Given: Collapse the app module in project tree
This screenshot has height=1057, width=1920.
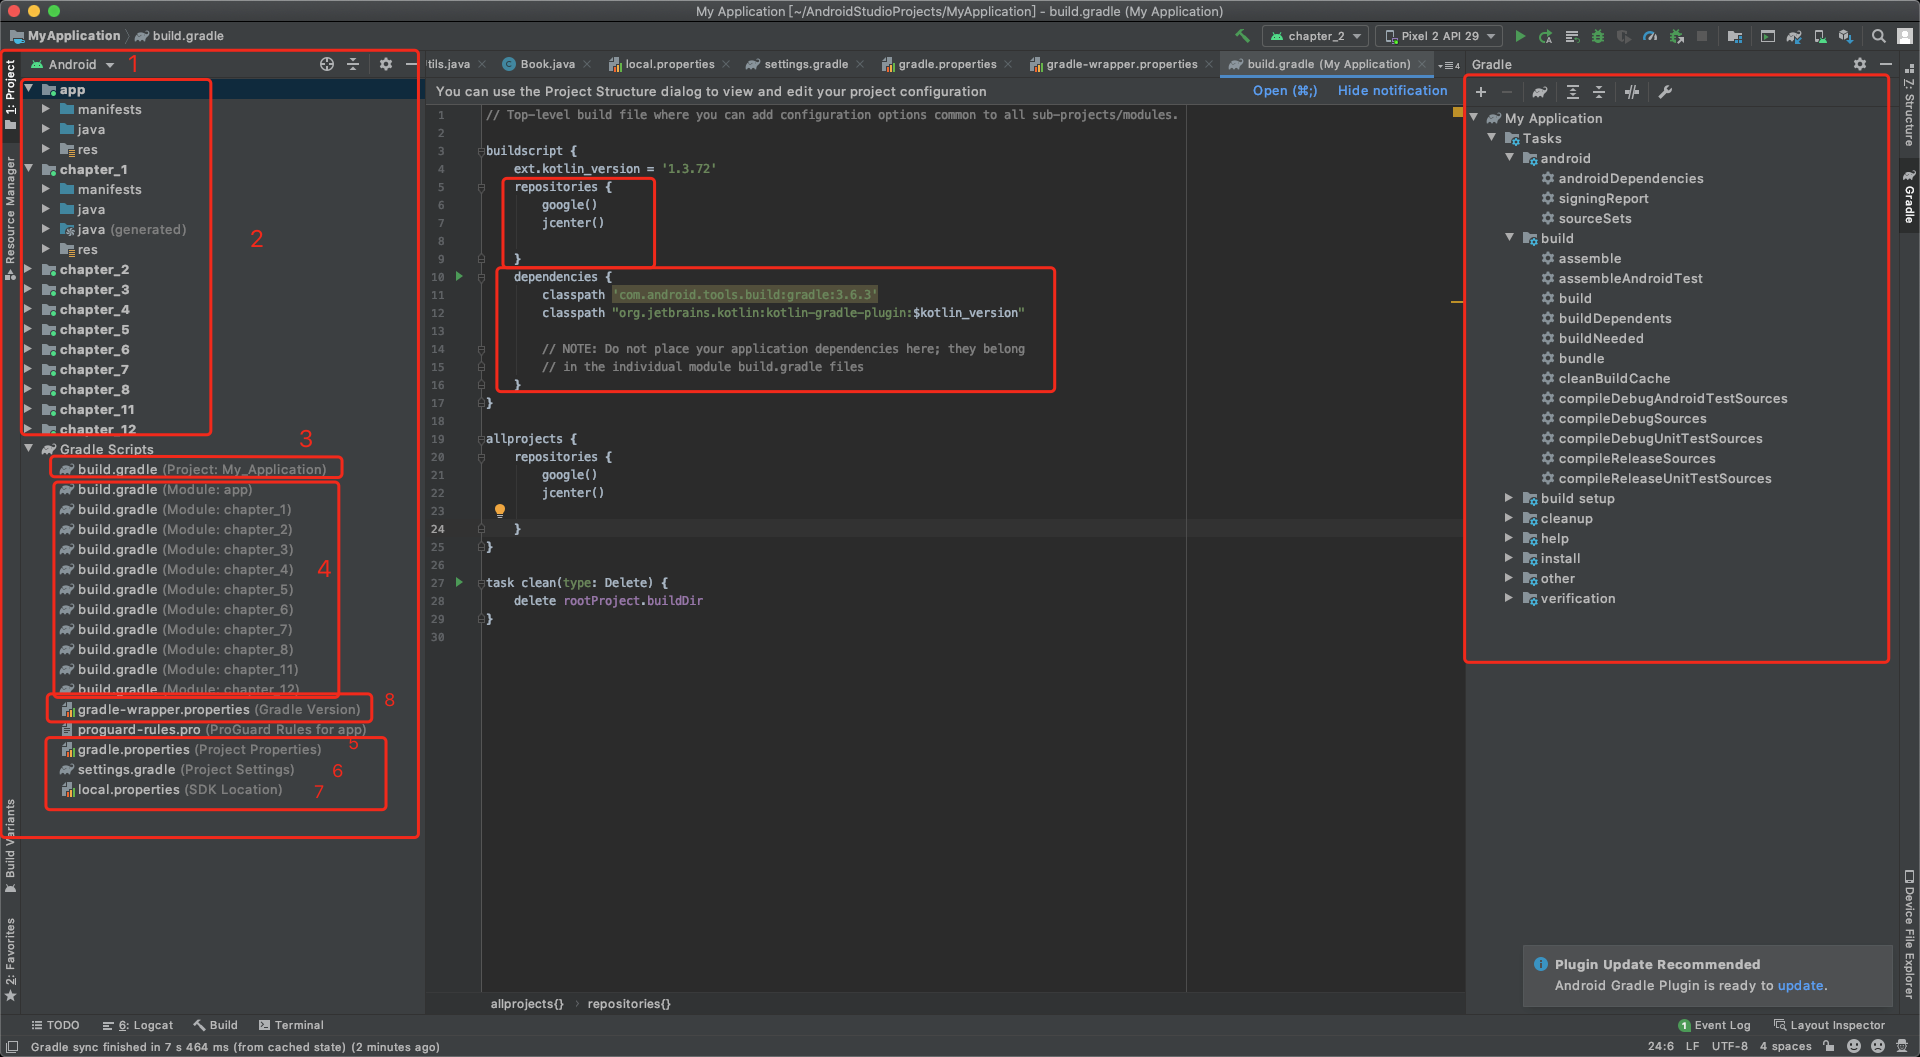Looking at the screenshot, I should pyautogui.click(x=29, y=89).
